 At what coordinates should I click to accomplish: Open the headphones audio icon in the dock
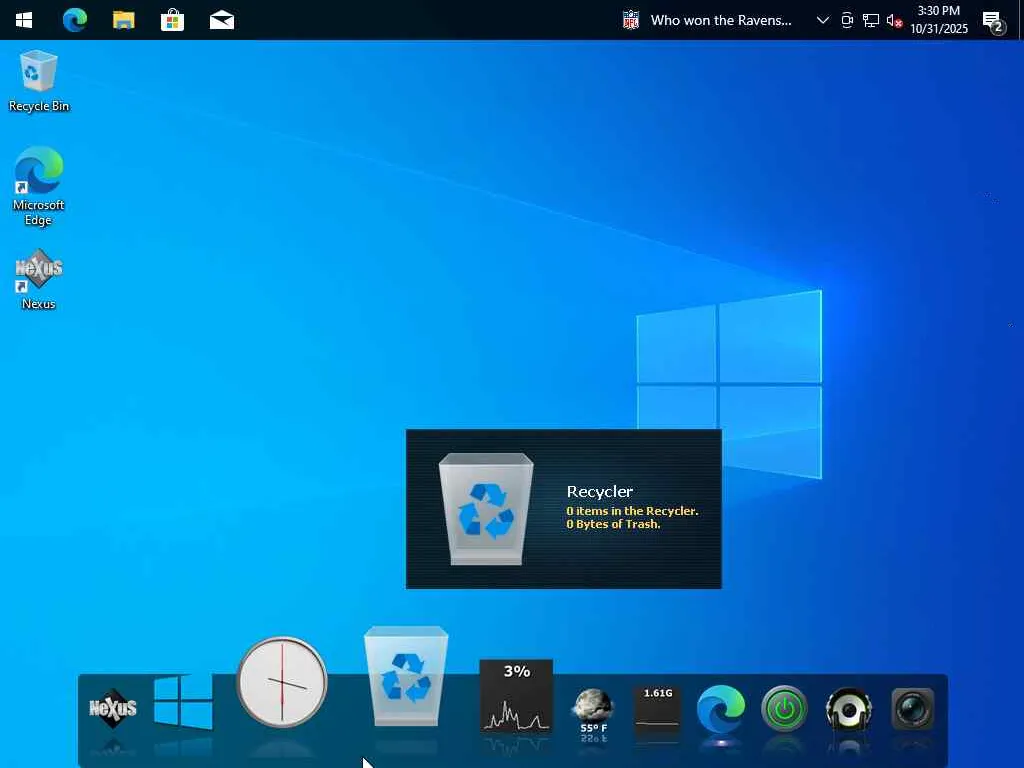click(848, 709)
